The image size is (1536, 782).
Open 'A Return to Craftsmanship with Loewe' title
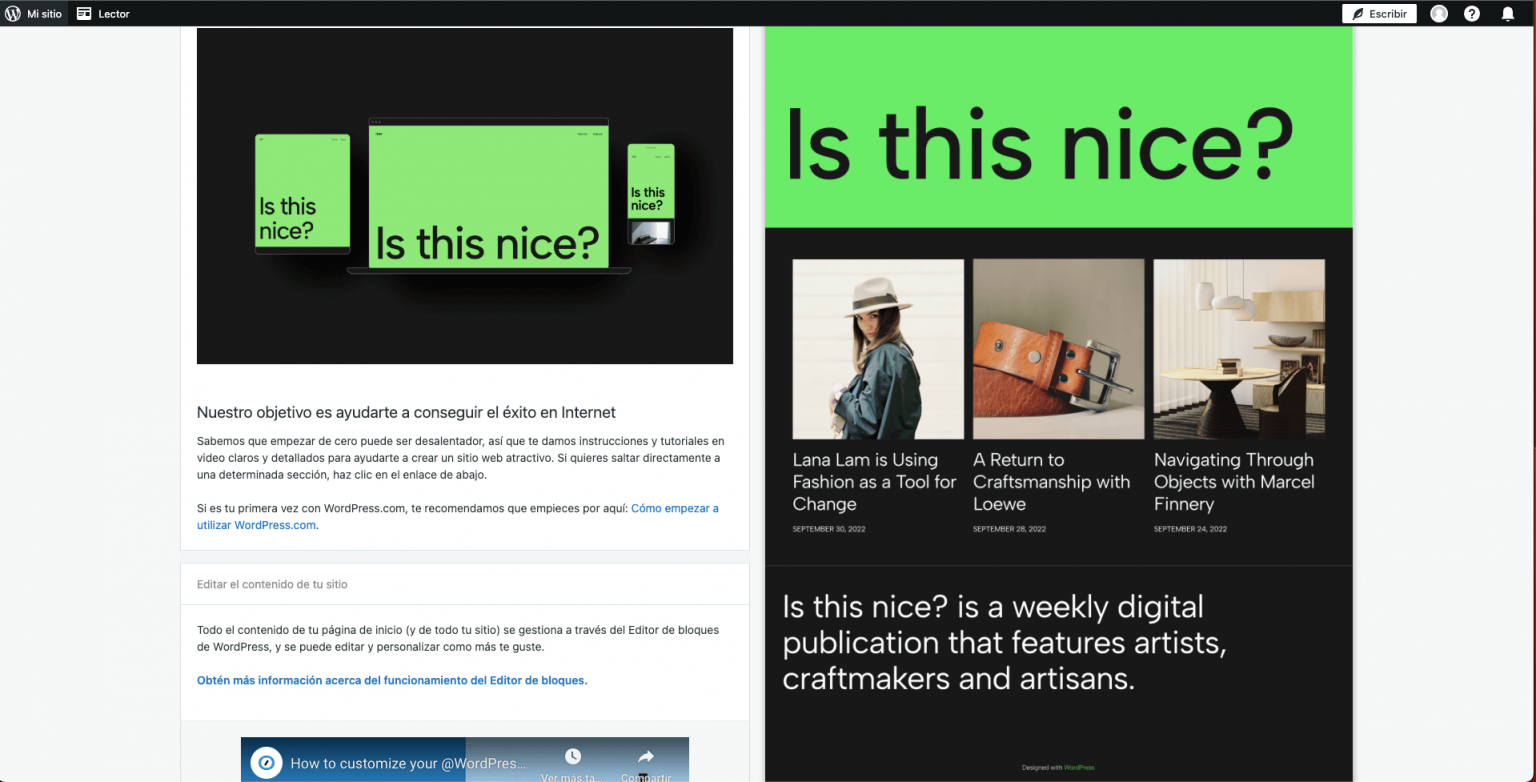tap(1052, 482)
